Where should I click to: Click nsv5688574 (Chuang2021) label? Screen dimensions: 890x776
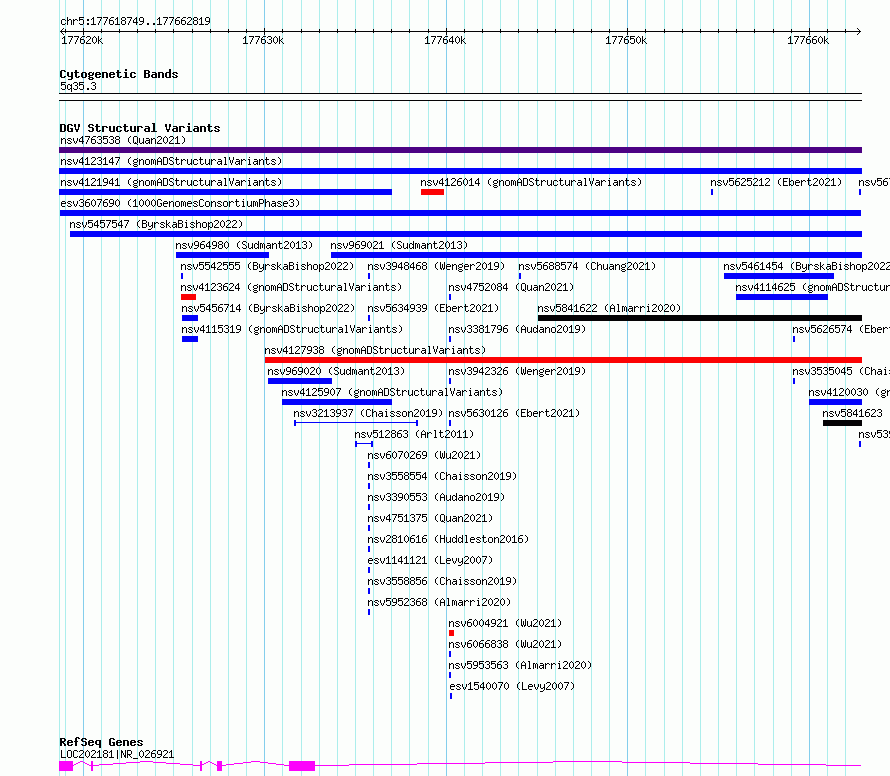click(587, 266)
